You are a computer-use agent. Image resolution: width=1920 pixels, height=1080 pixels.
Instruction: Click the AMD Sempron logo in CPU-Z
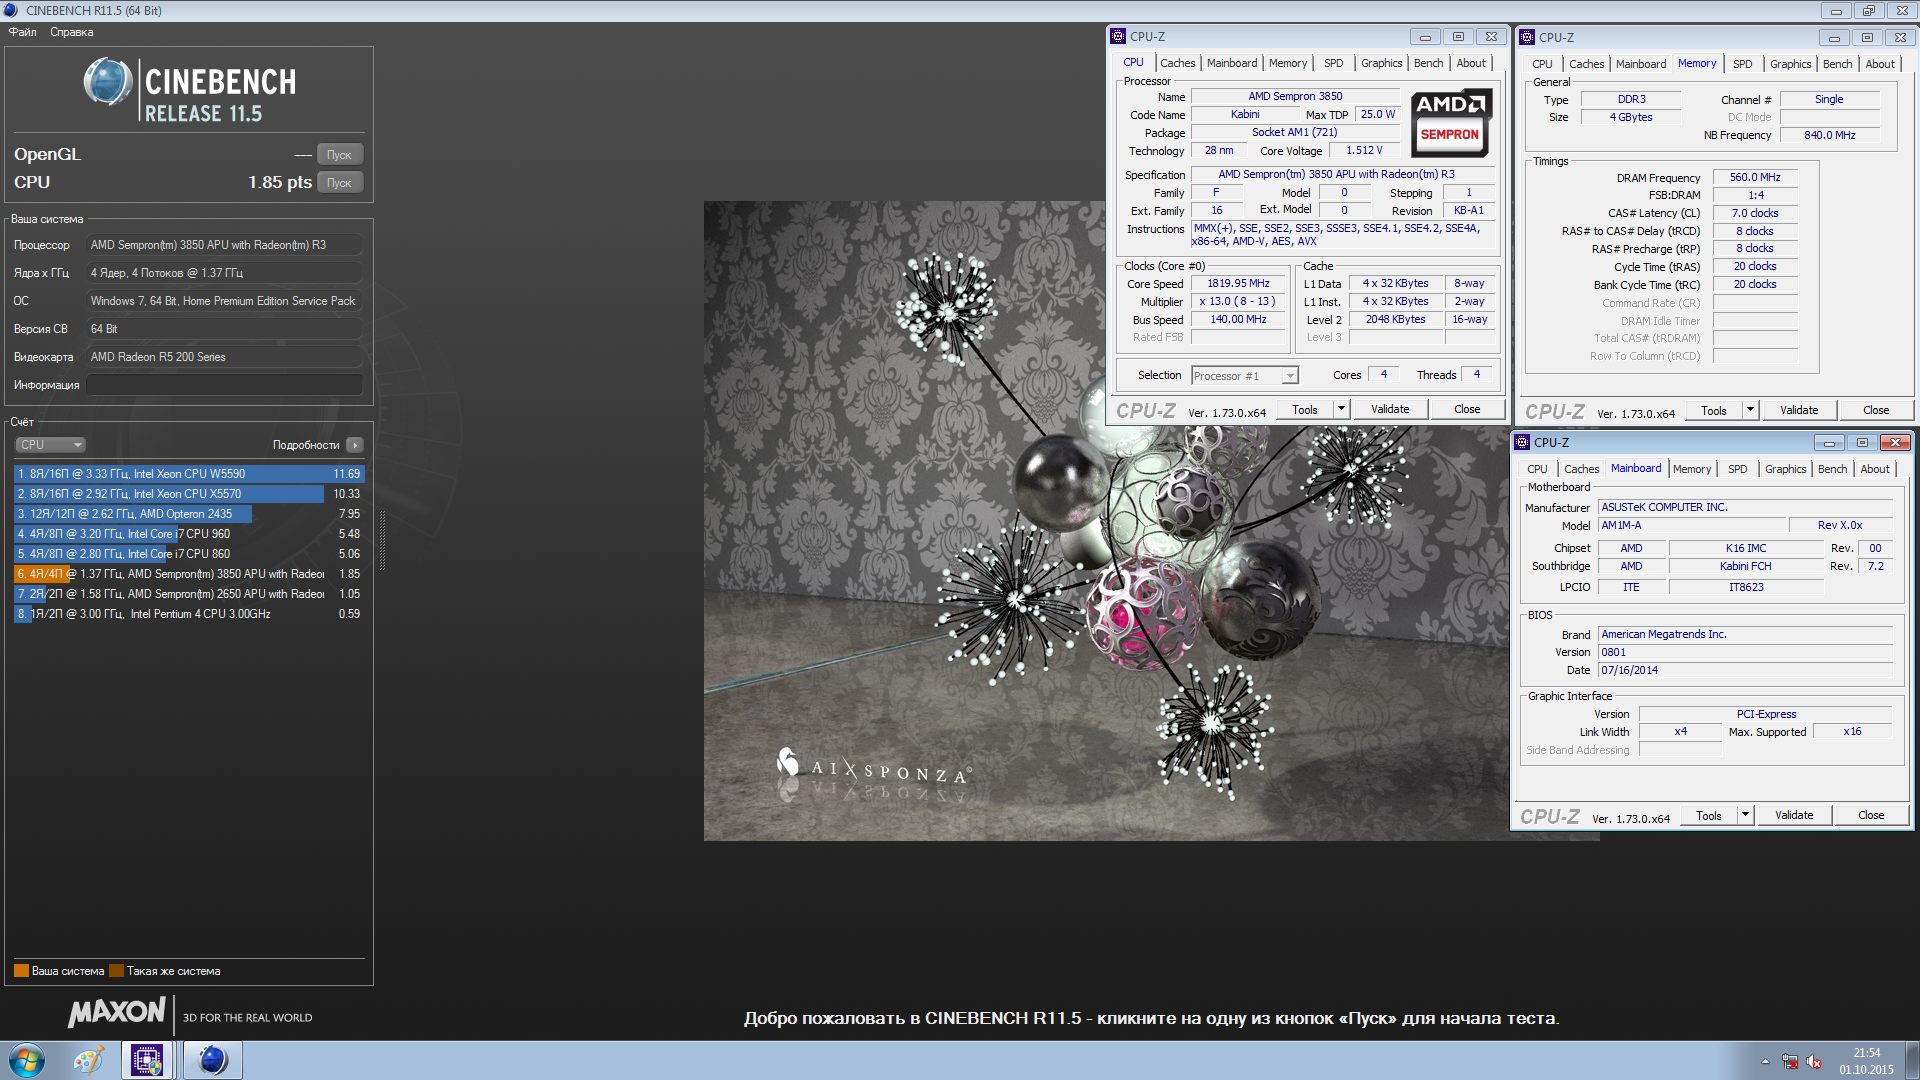tap(1452, 122)
